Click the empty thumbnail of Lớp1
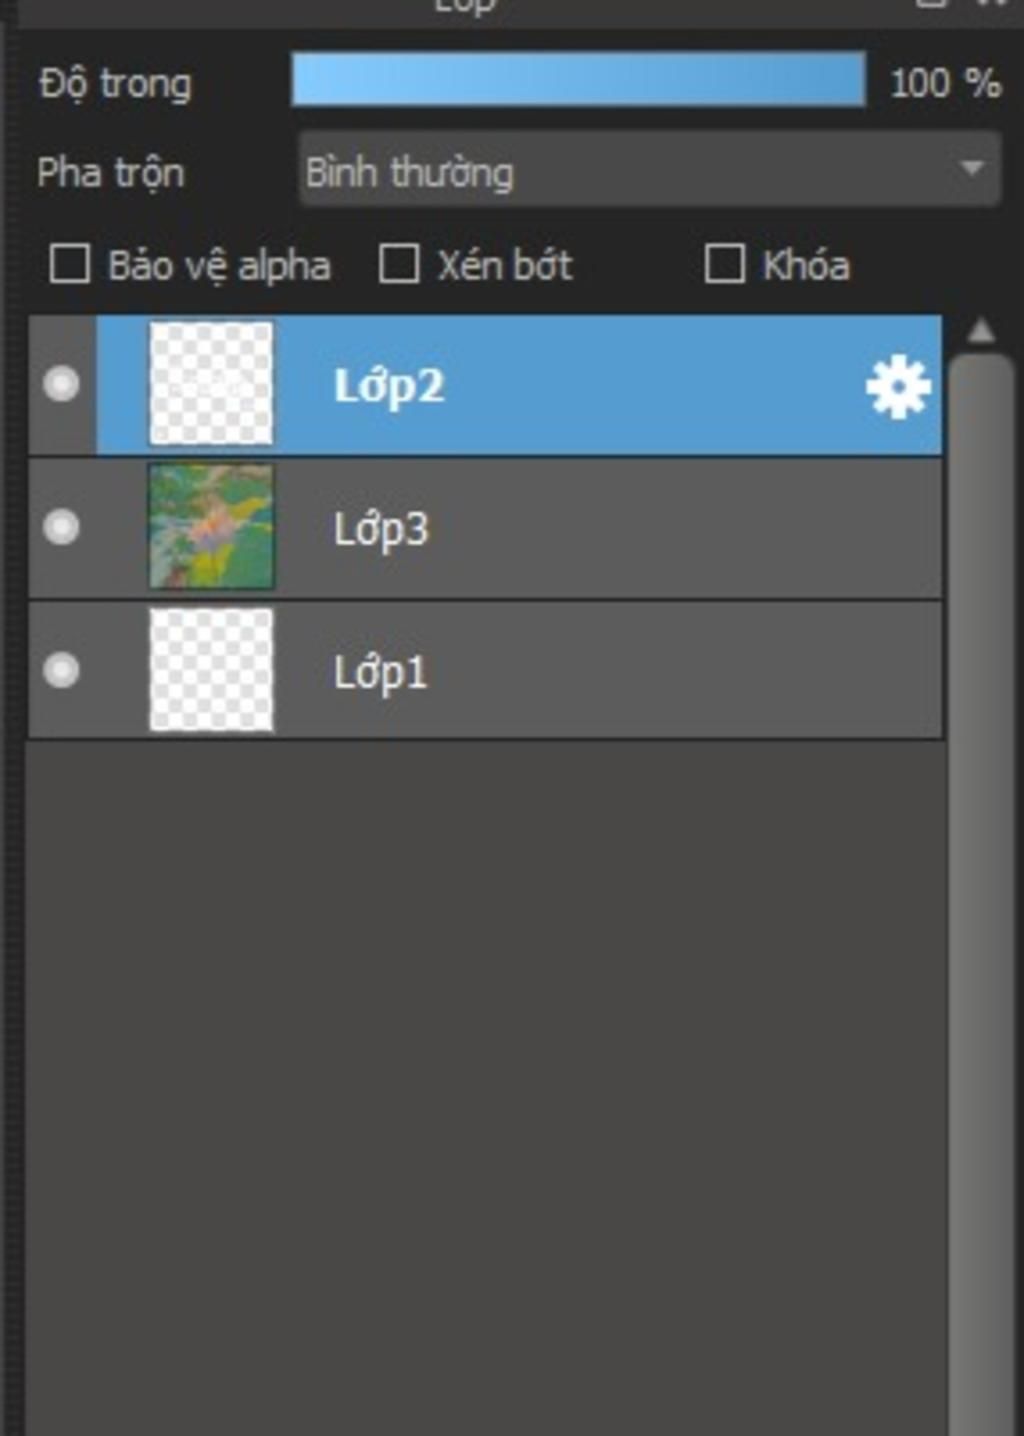This screenshot has width=1024, height=1436. (x=211, y=670)
